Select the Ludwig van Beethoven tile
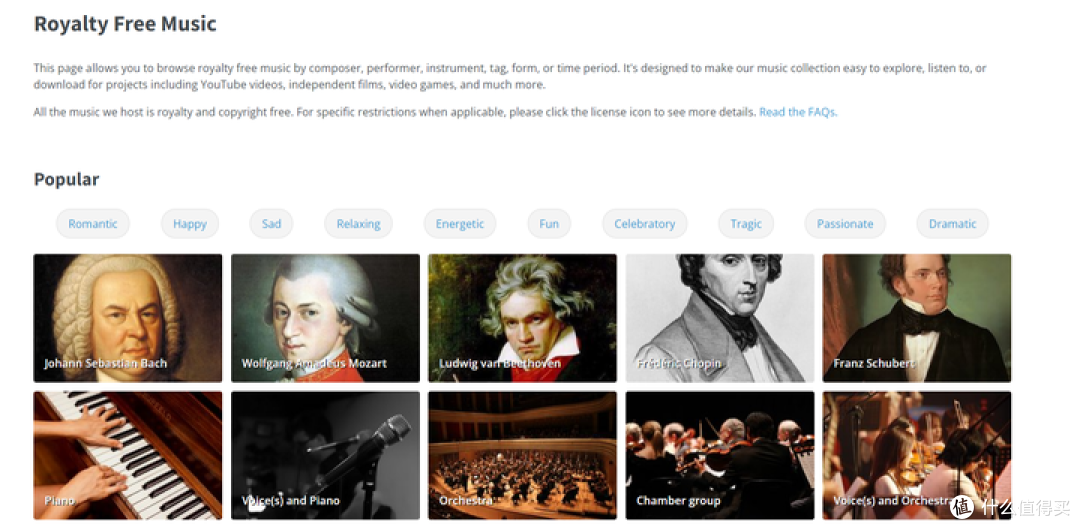 pyautogui.click(x=522, y=318)
